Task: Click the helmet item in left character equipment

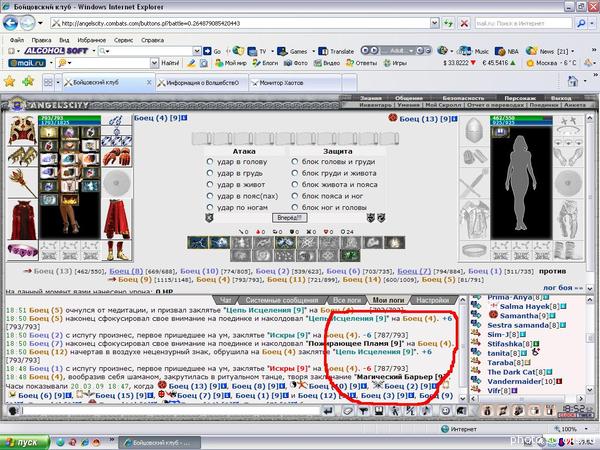Action: tap(23, 130)
